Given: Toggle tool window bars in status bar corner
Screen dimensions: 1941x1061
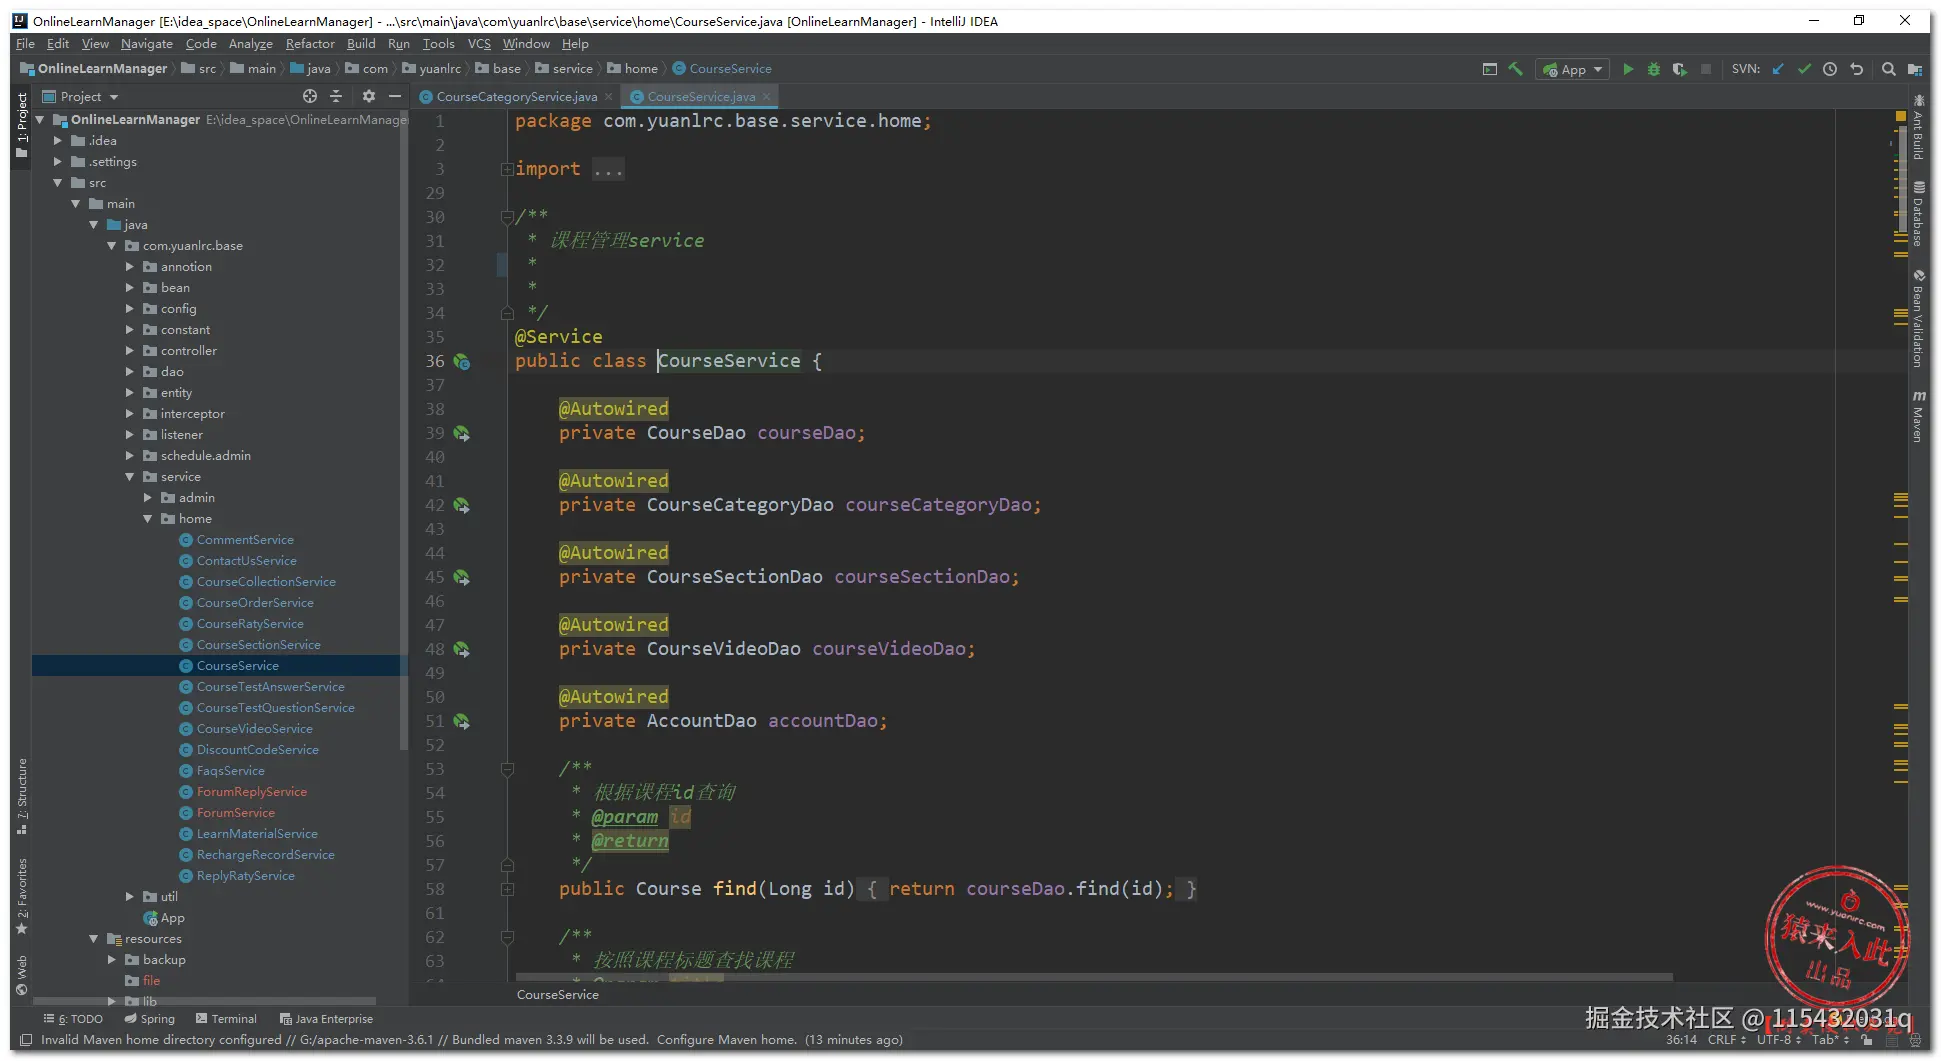Looking at the screenshot, I should click(26, 1040).
